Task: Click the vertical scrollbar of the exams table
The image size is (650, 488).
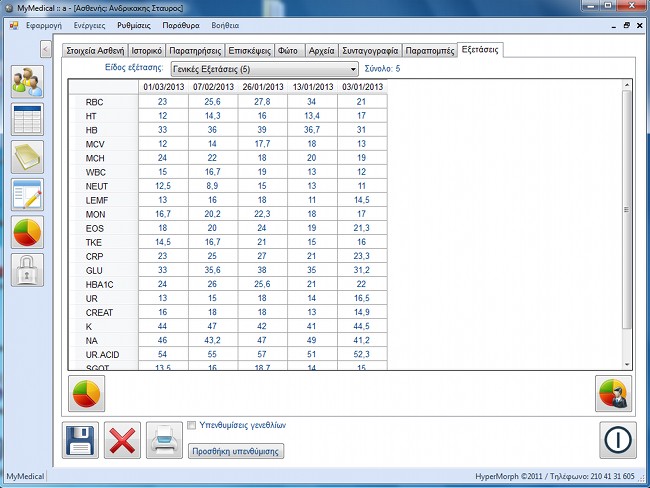Action: point(627,220)
